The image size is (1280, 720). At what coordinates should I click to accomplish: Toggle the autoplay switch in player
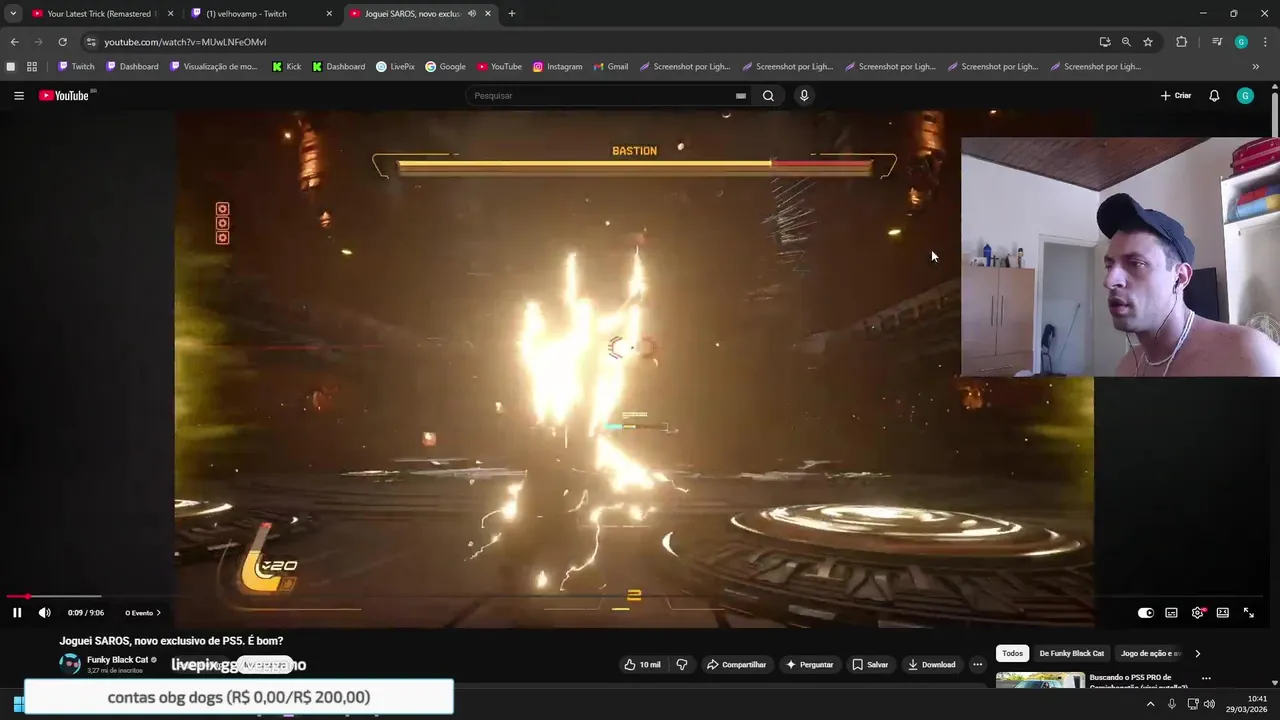[1145, 613]
